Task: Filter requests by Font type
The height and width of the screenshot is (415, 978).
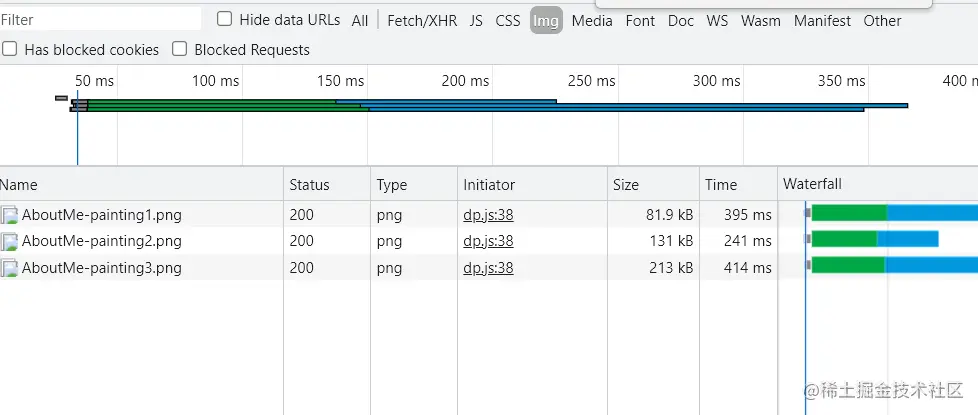Action: coord(640,20)
